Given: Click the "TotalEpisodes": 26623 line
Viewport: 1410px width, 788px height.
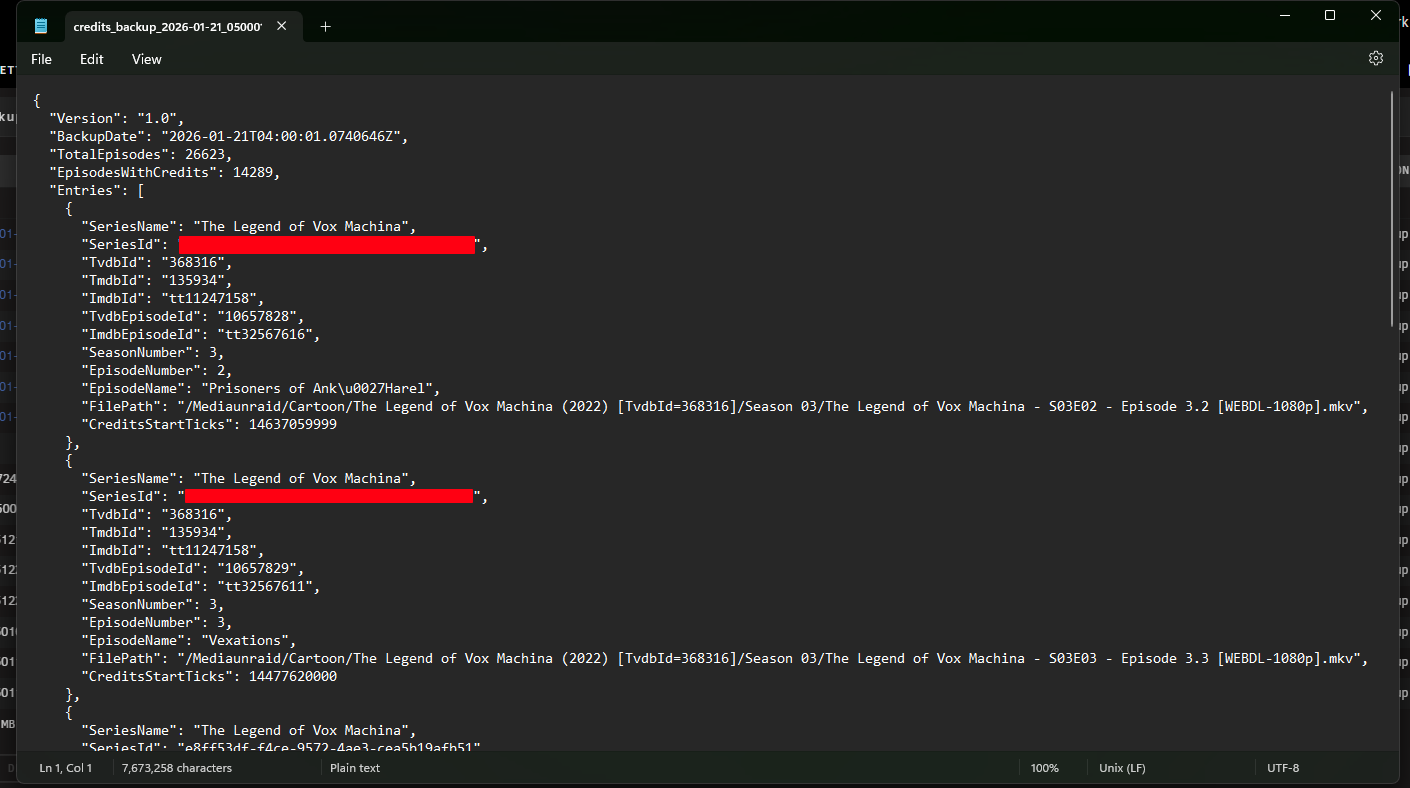Looking at the screenshot, I should coord(141,154).
